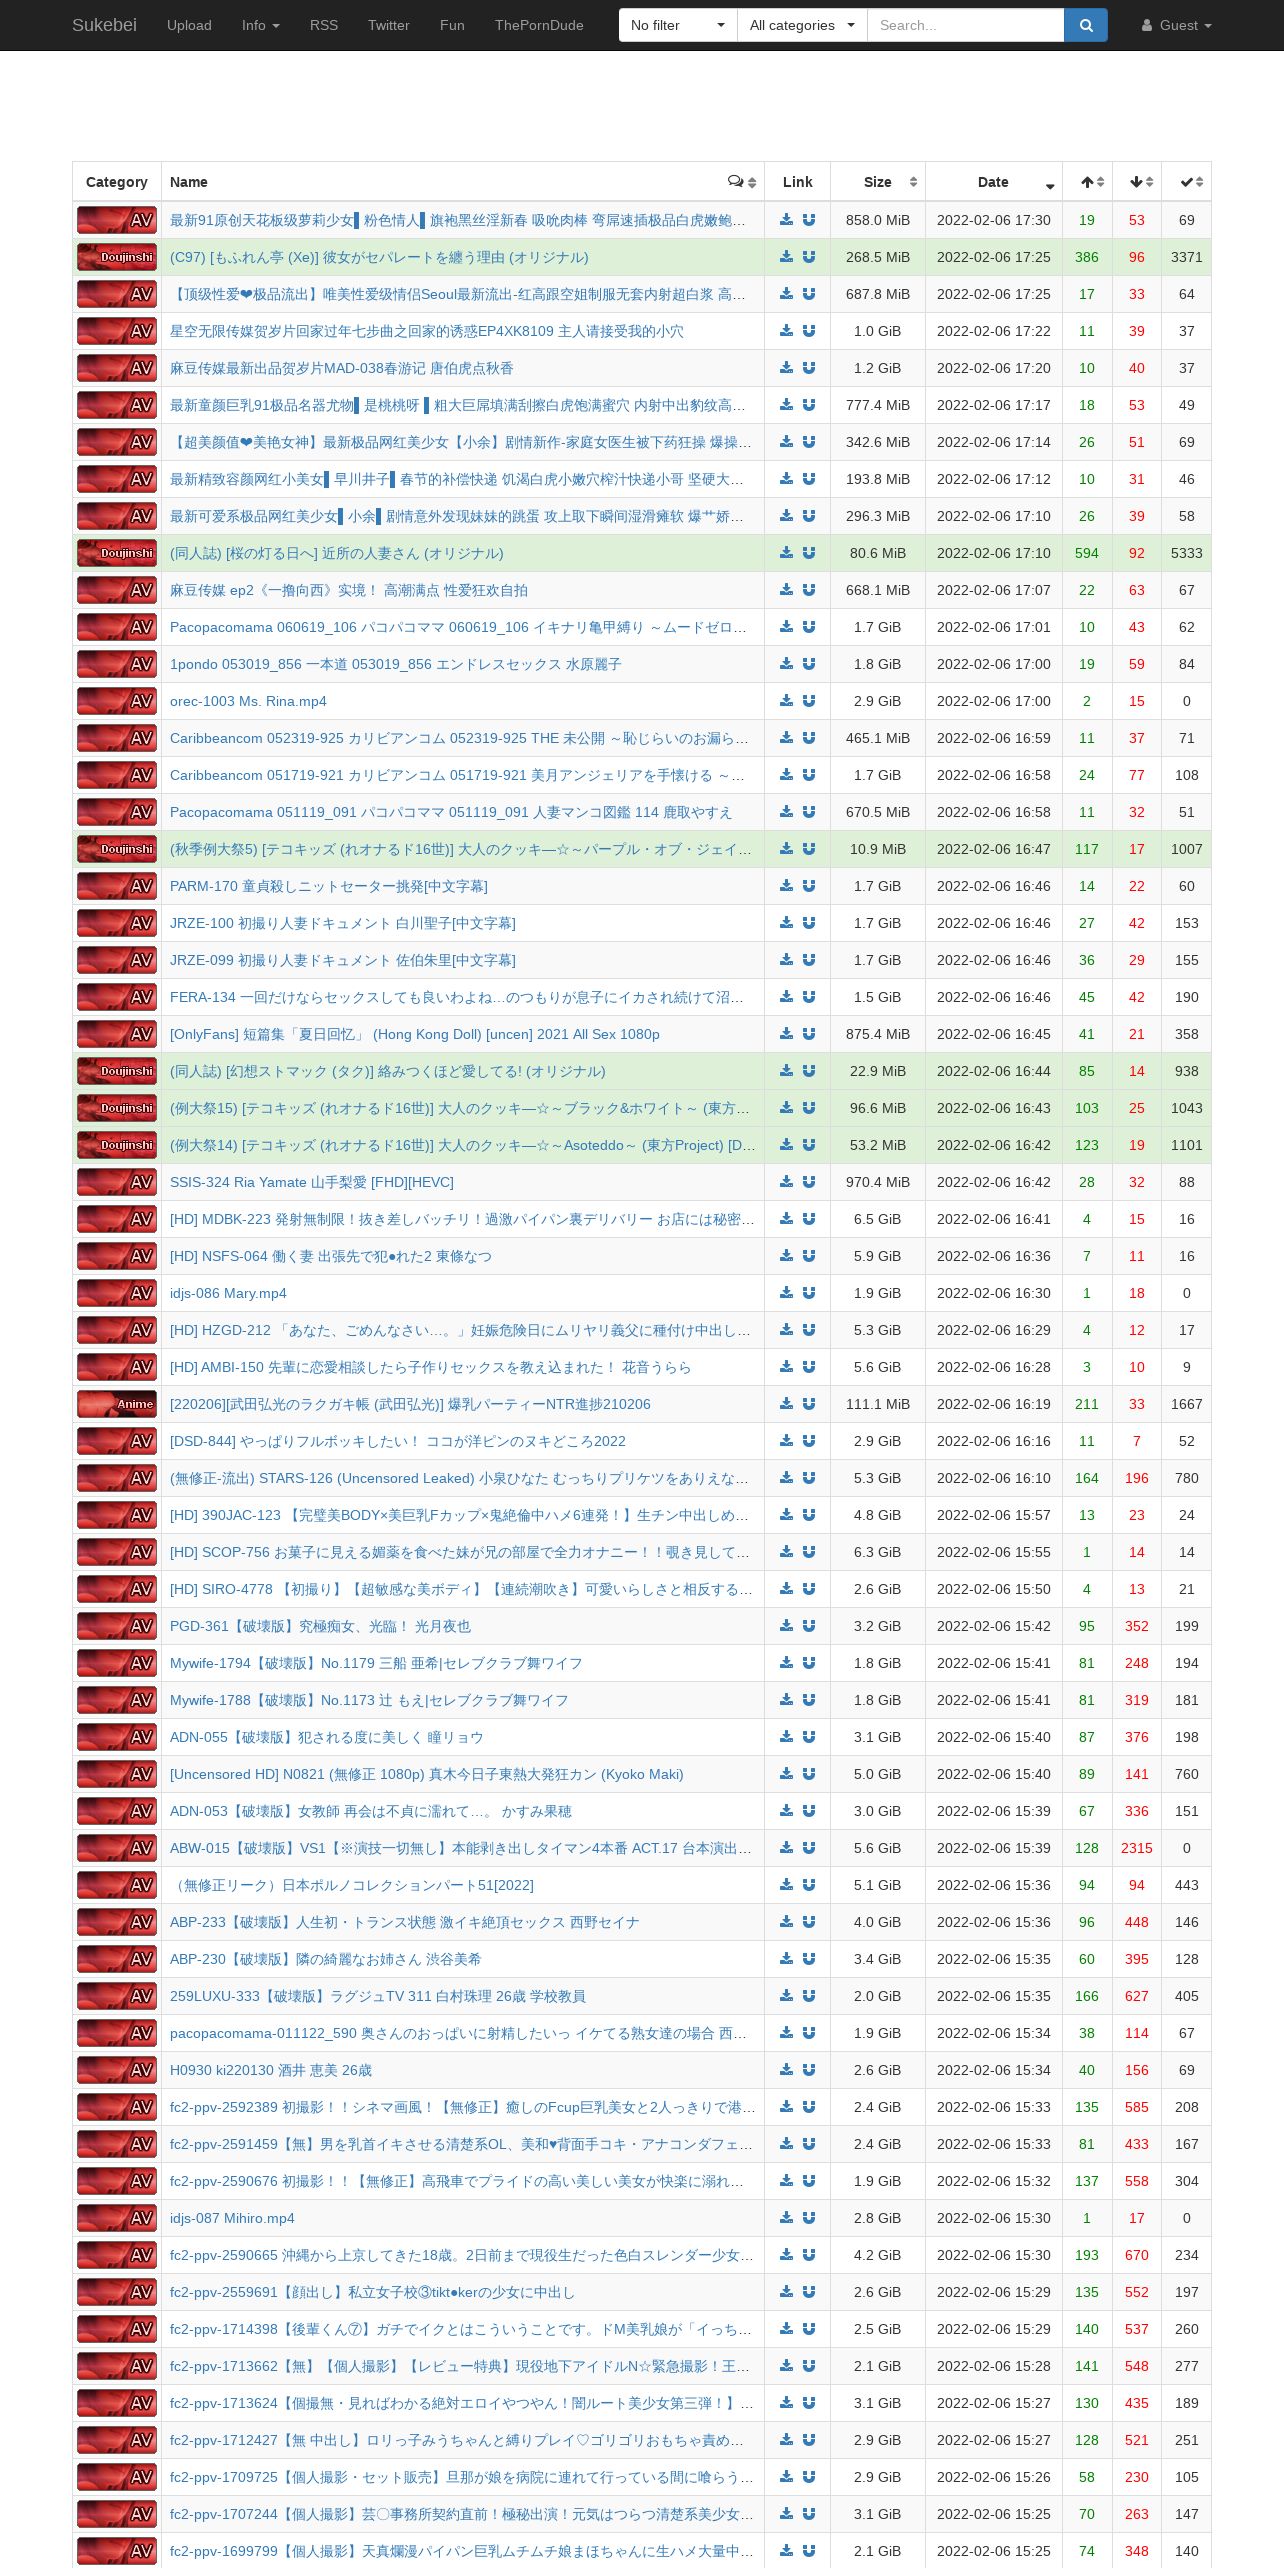Open the orec-1003 Ms. Rina.mp4 torrent page

pyautogui.click(x=248, y=701)
